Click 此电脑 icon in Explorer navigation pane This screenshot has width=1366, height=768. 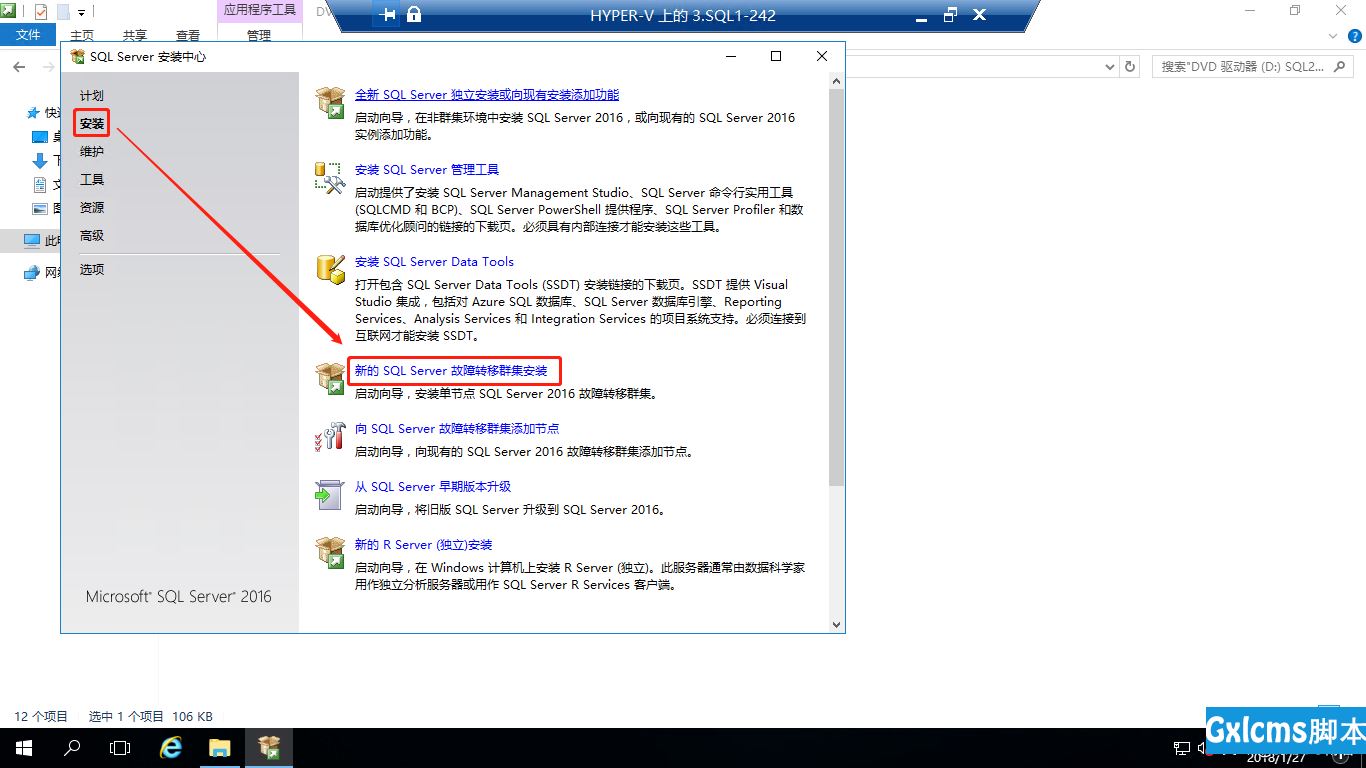pos(33,241)
